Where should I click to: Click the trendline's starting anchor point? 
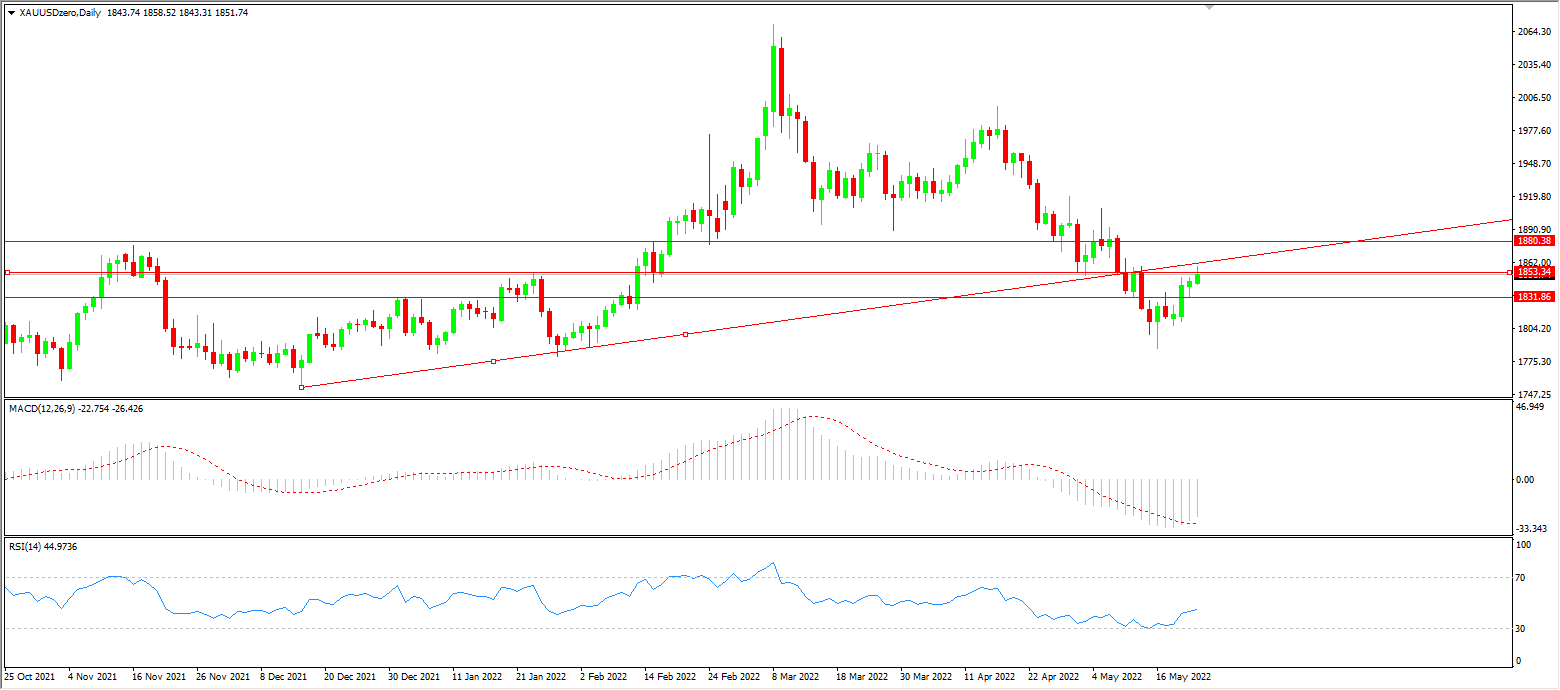tap(301, 387)
